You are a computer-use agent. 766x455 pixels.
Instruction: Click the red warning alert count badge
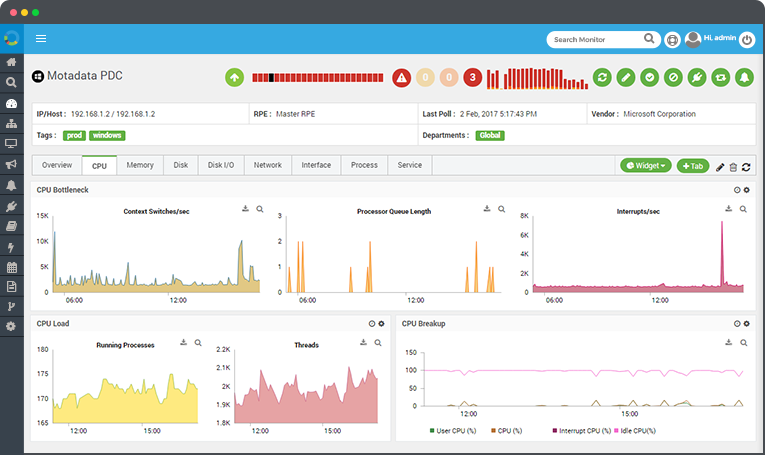click(x=401, y=77)
